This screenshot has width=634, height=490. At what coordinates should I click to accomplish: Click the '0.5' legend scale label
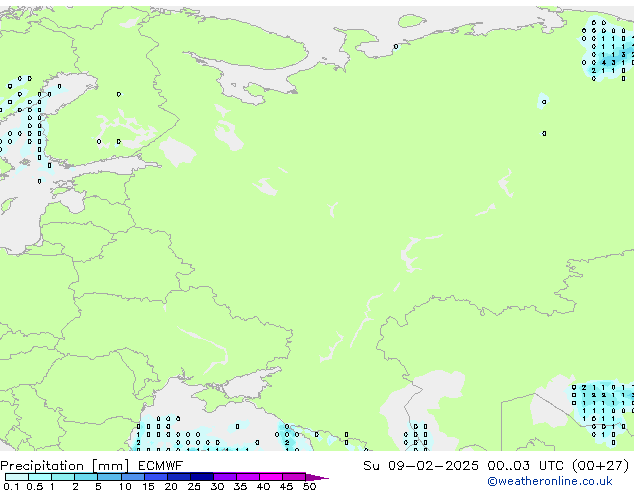[34, 486]
